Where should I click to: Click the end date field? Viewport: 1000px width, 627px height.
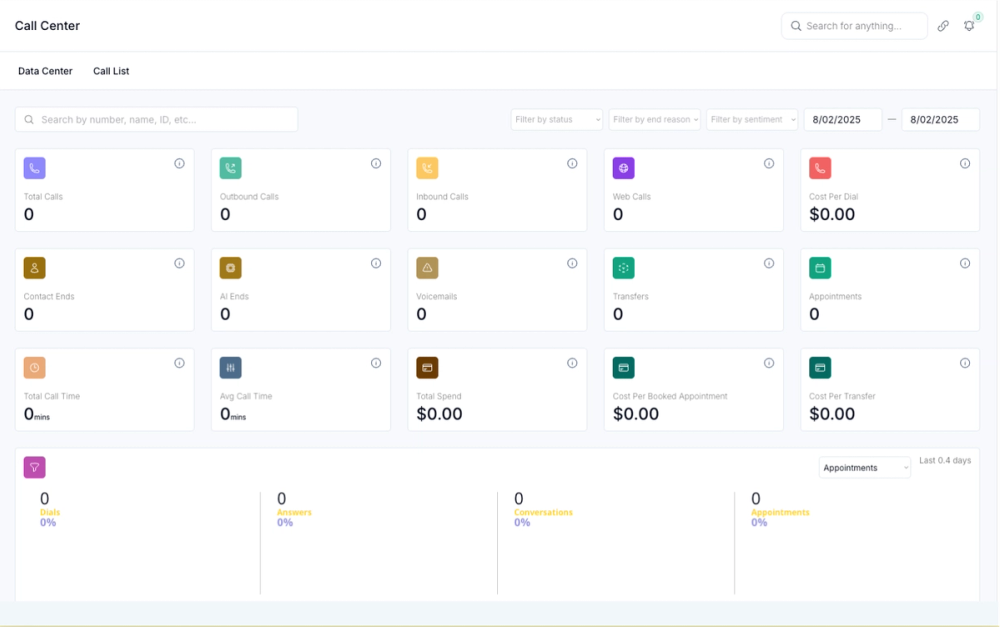pyautogui.click(x=941, y=119)
